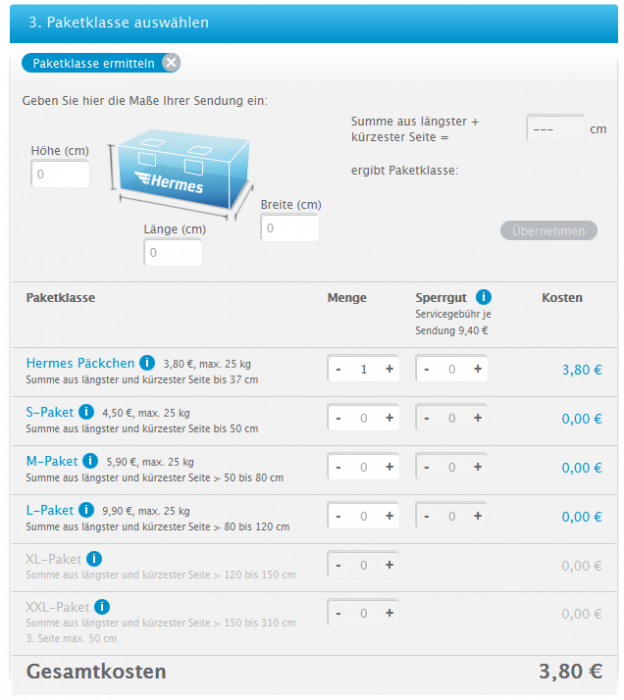The width and height of the screenshot is (624, 700).
Task: Increase XXL-Paket Menge with plus
Action: pos(390,613)
